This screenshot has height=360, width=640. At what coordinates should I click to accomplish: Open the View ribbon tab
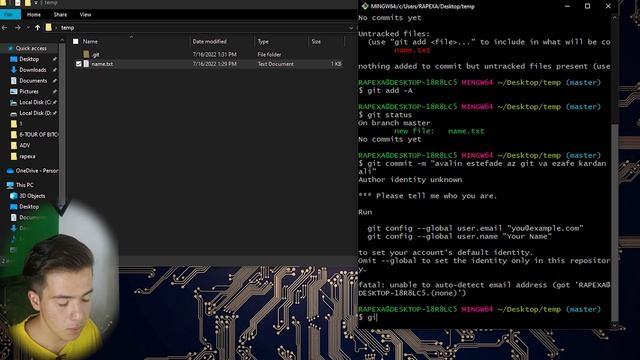85,15
